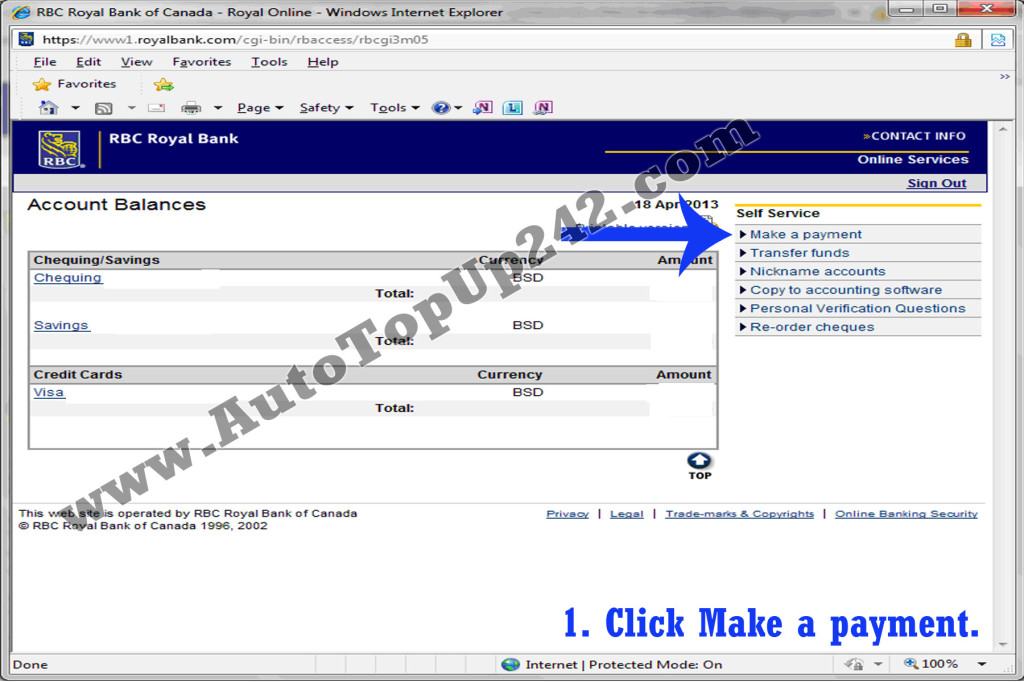Click the RBC shield logo
The image size is (1024, 682).
[x=60, y=149]
